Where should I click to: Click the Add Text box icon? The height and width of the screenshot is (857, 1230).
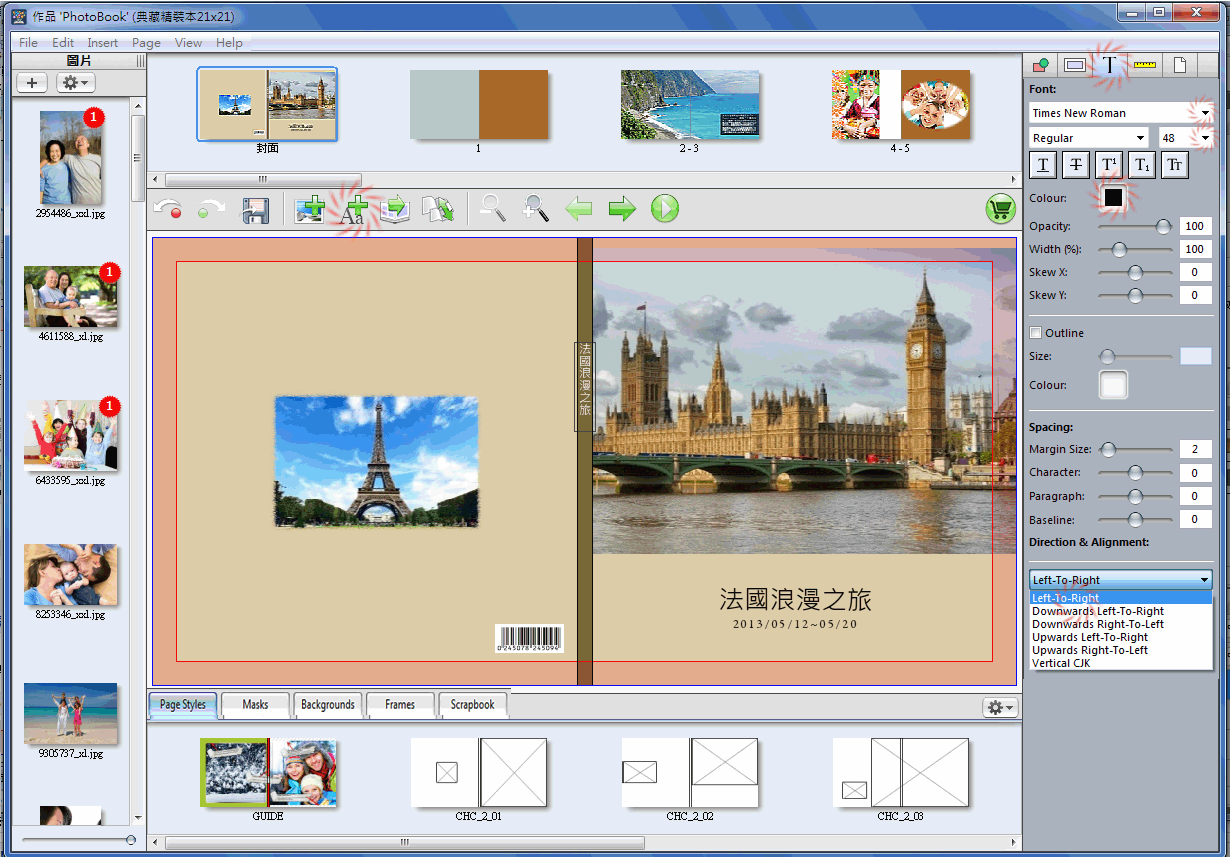pyautogui.click(x=354, y=210)
